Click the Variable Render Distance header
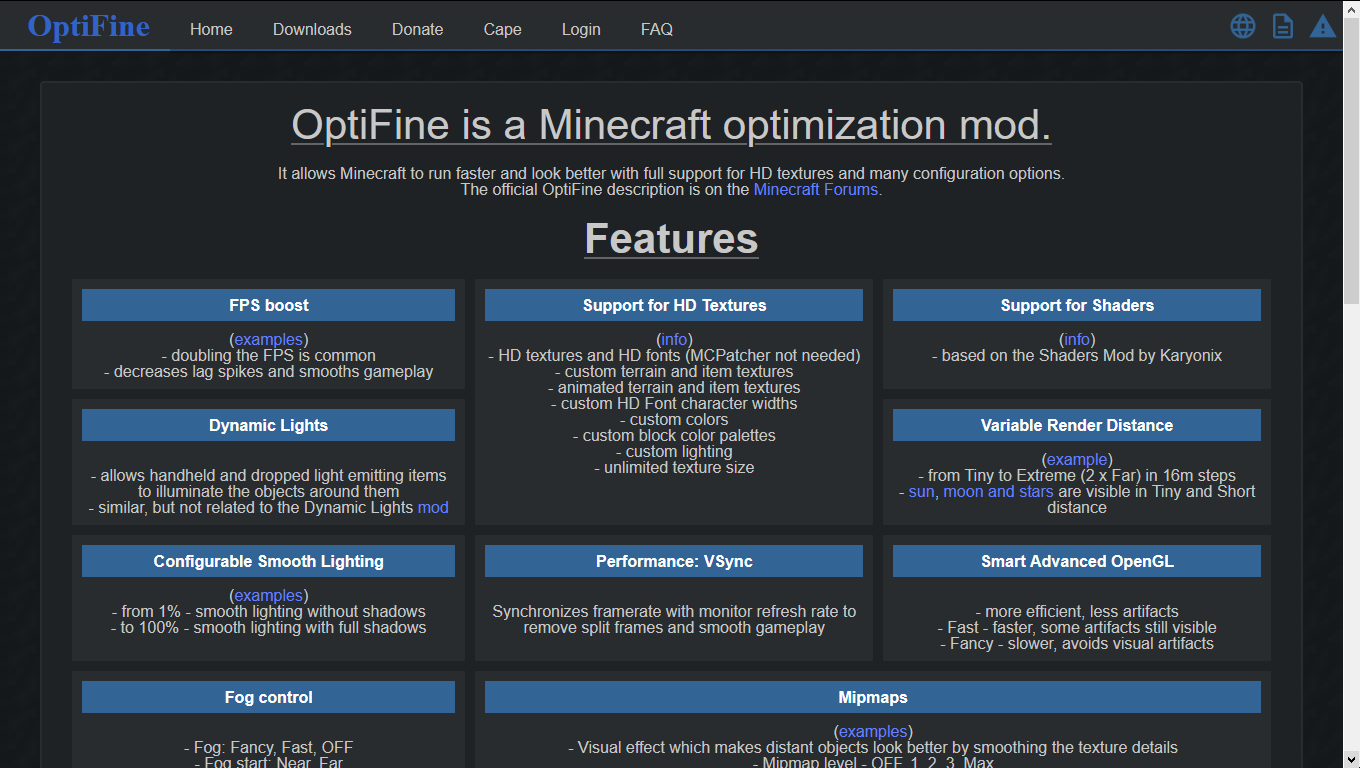 pyautogui.click(x=1077, y=425)
